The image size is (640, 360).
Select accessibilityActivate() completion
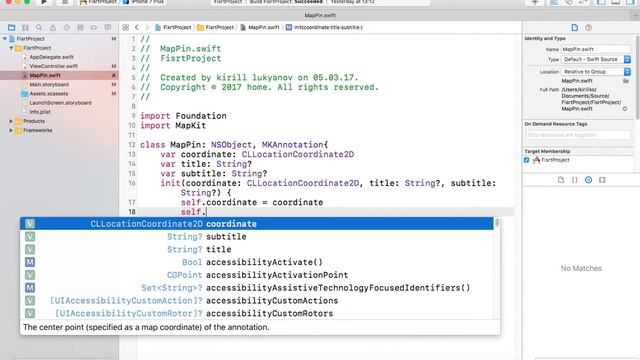tap(256, 262)
